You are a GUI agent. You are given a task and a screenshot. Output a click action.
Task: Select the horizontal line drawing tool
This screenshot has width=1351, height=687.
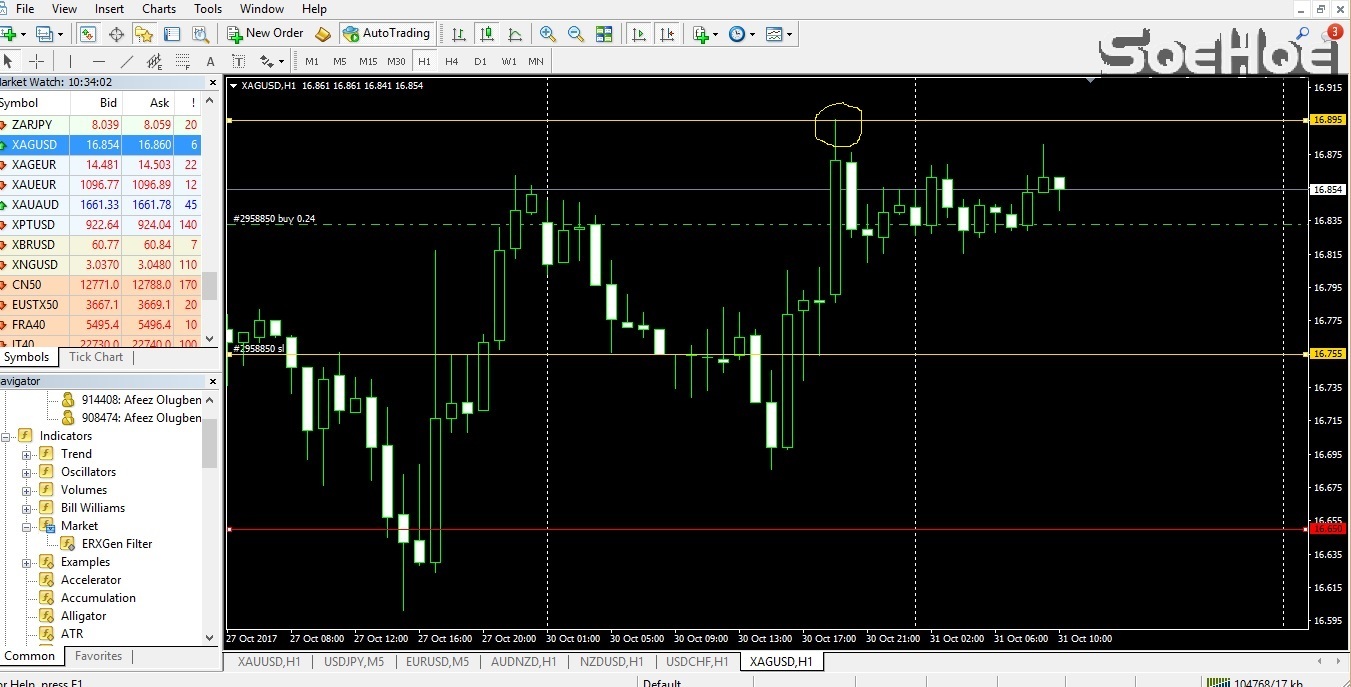click(x=98, y=62)
